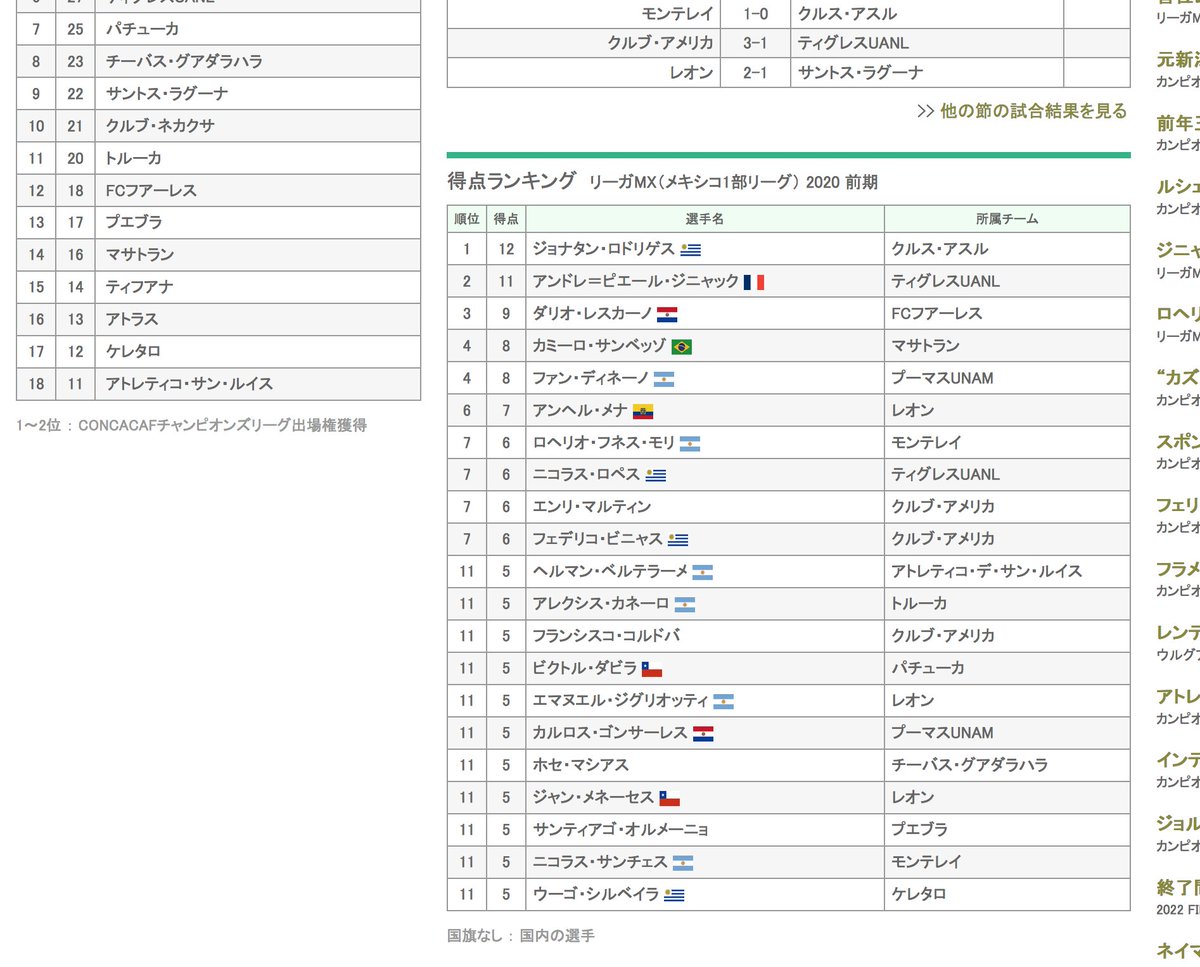Click the 得点ランキング heading
1200x967 pixels.
(512, 181)
